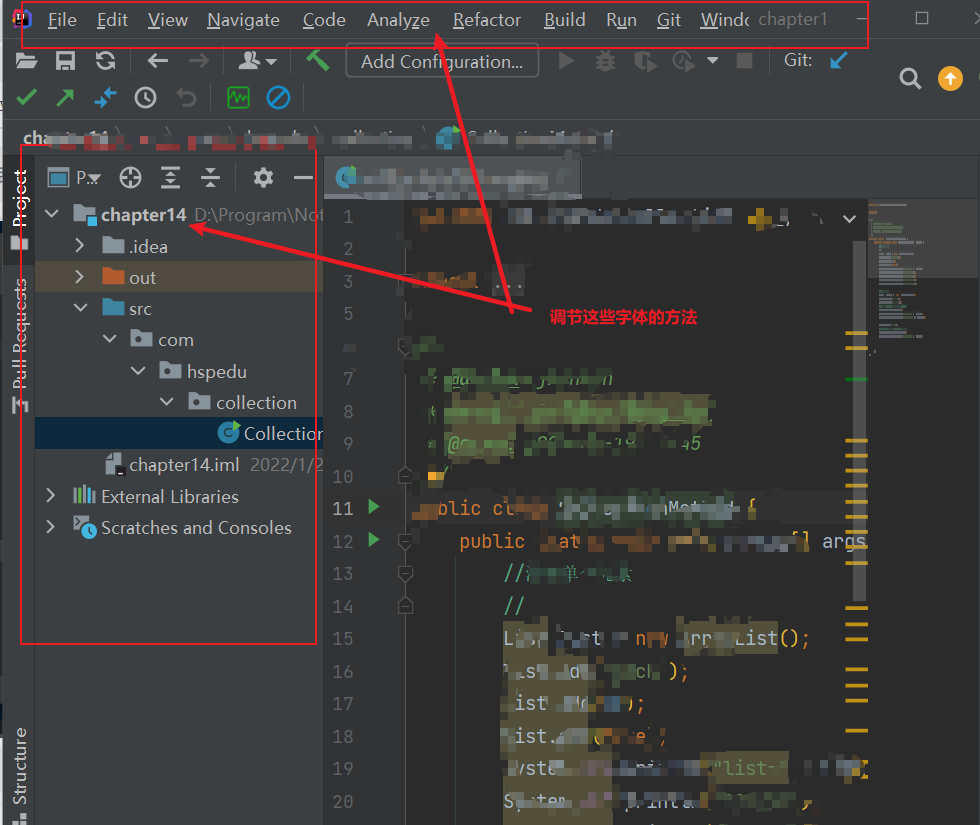Open the File menu
Image resolution: width=980 pixels, height=825 pixels.
point(62,20)
